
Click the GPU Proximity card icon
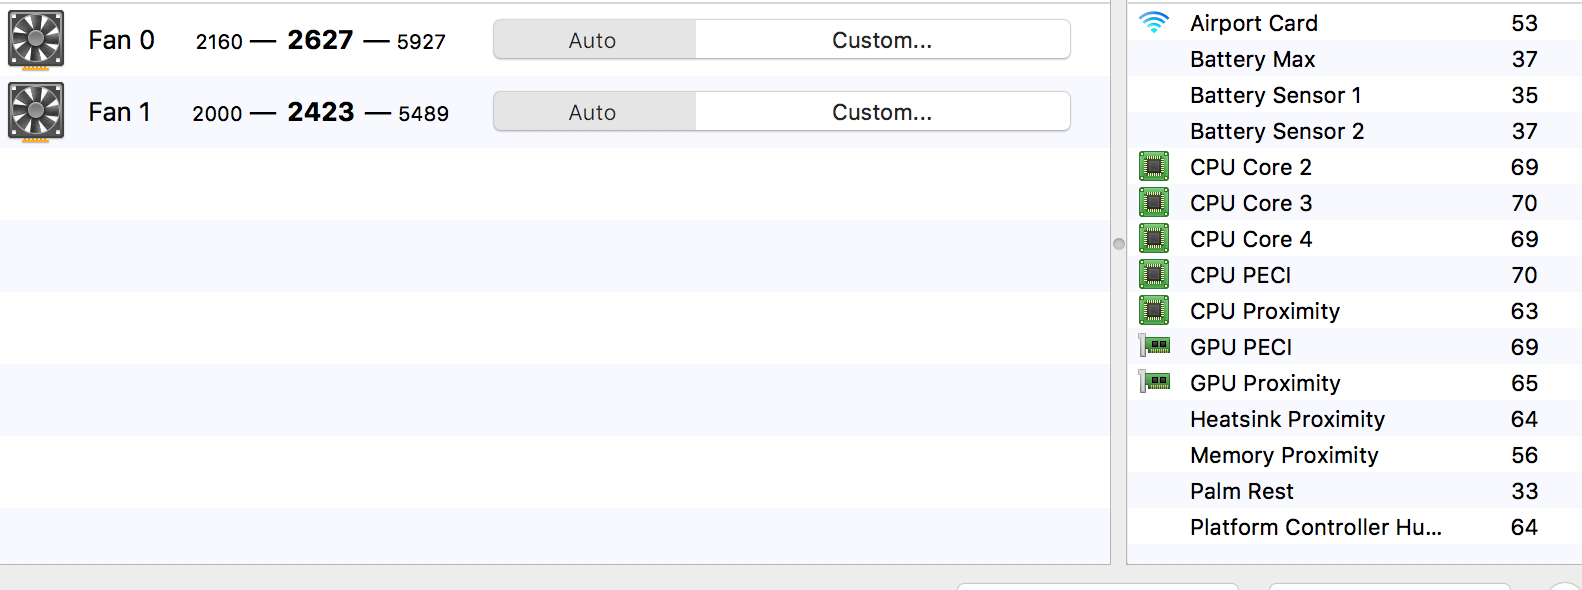(1154, 382)
